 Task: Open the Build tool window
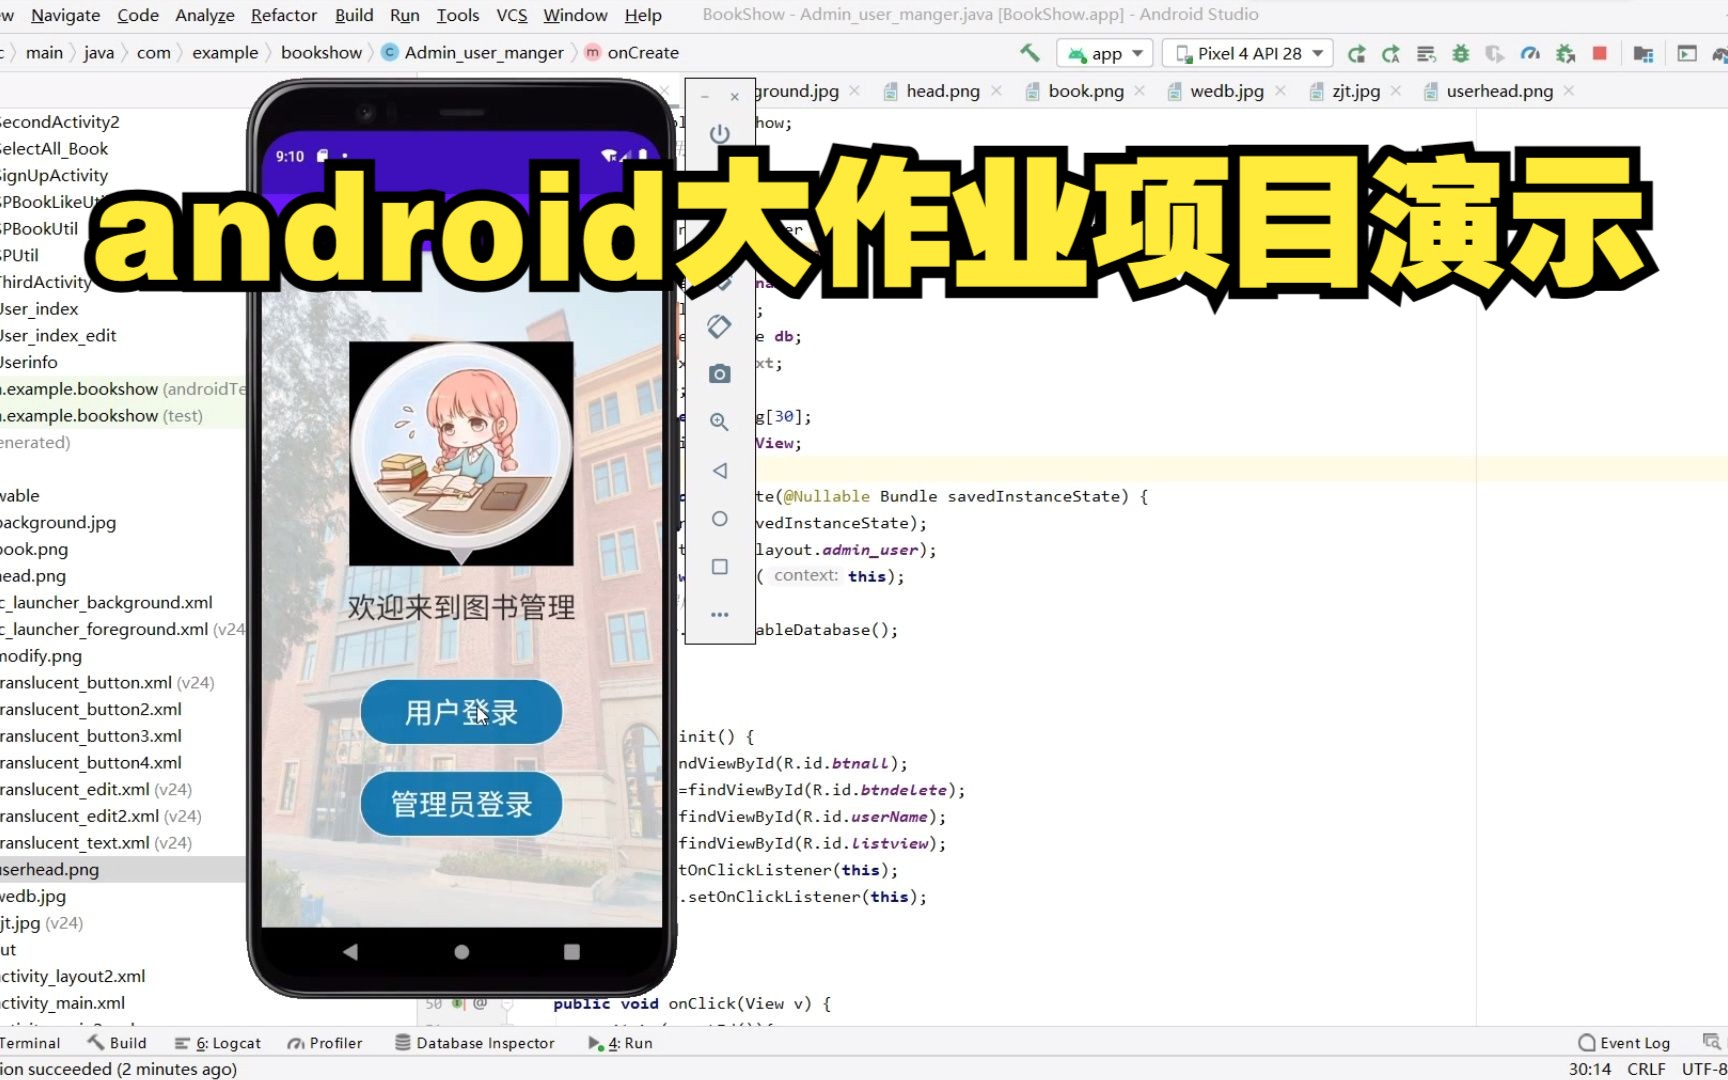[118, 1043]
